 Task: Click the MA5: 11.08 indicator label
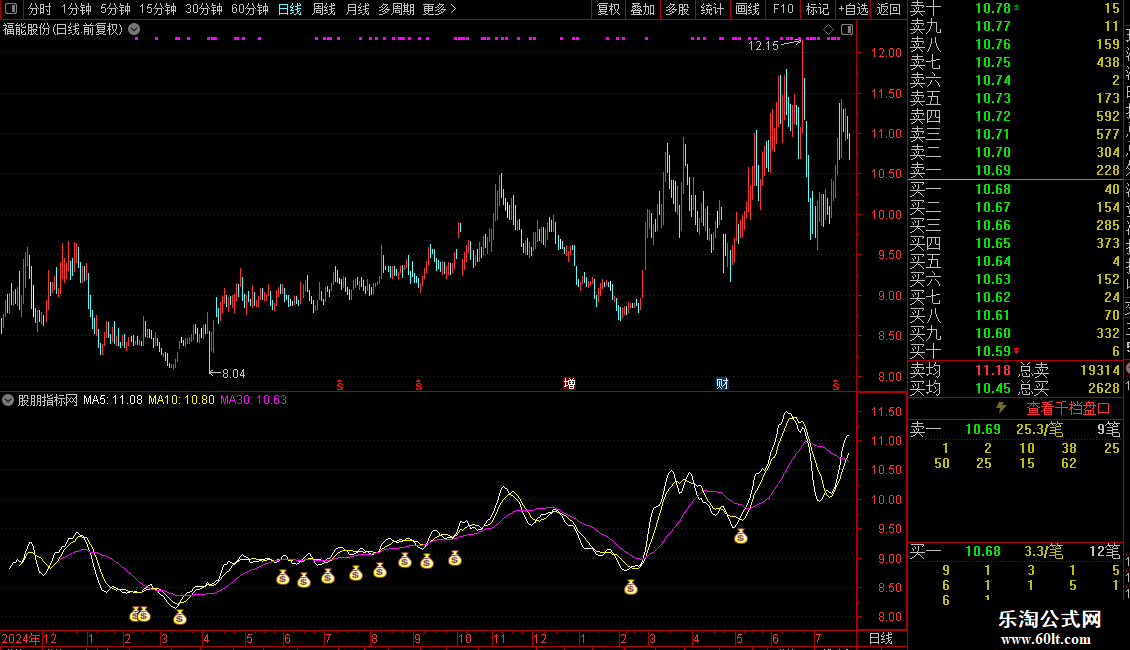[112, 400]
